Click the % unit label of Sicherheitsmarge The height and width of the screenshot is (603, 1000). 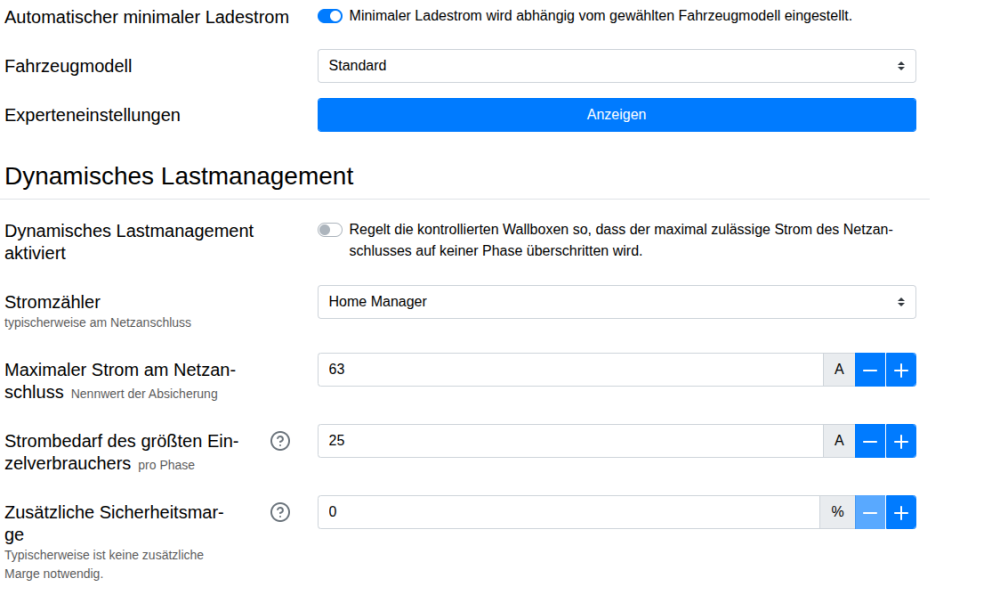point(838,512)
